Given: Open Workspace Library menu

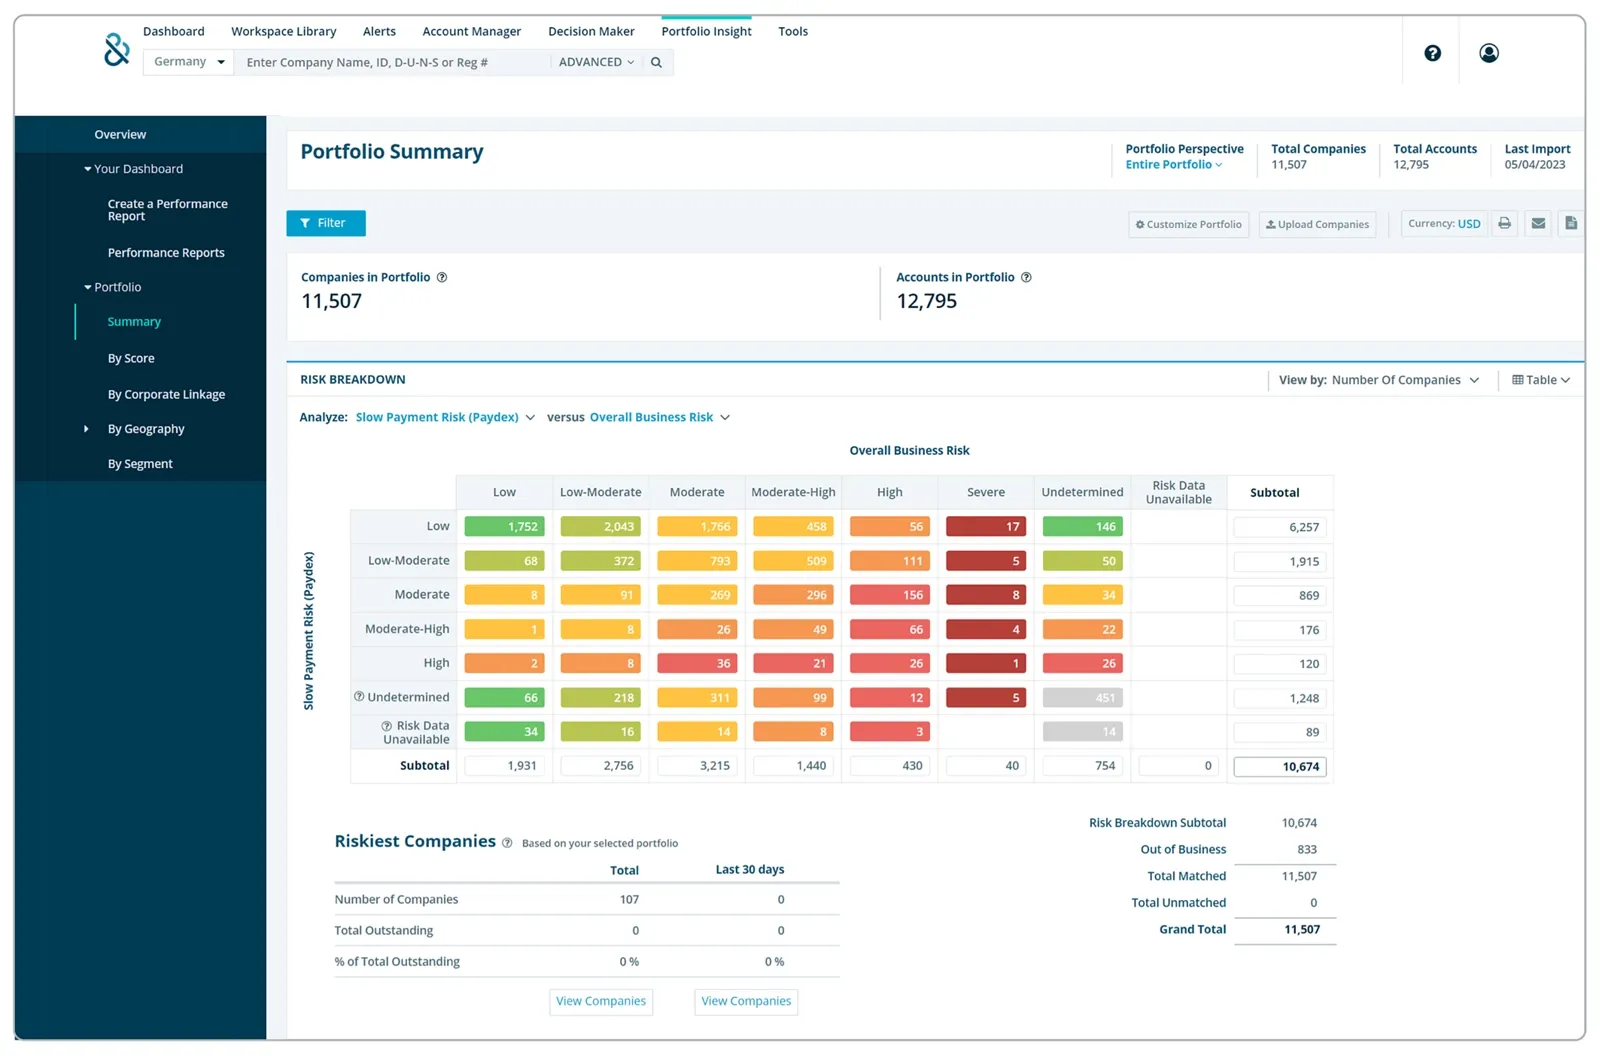Looking at the screenshot, I should (x=284, y=31).
